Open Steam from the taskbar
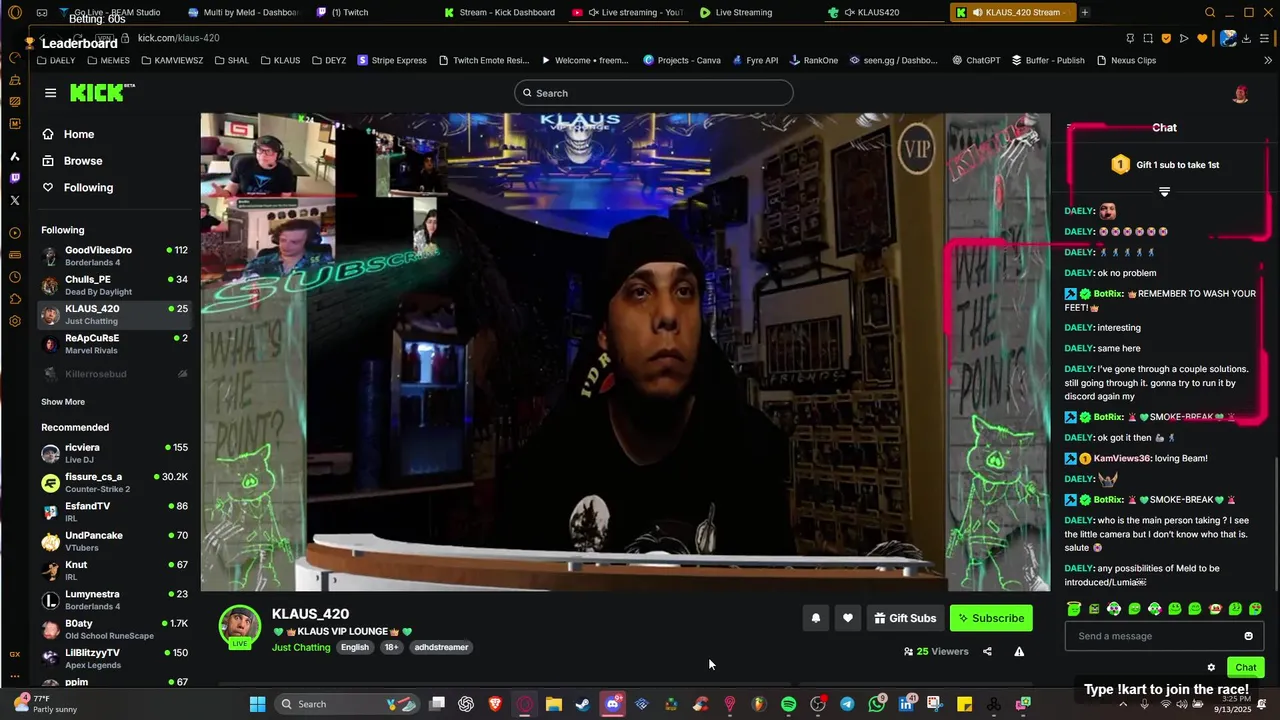This screenshot has width=1280, height=720. pyautogui.click(x=582, y=704)
